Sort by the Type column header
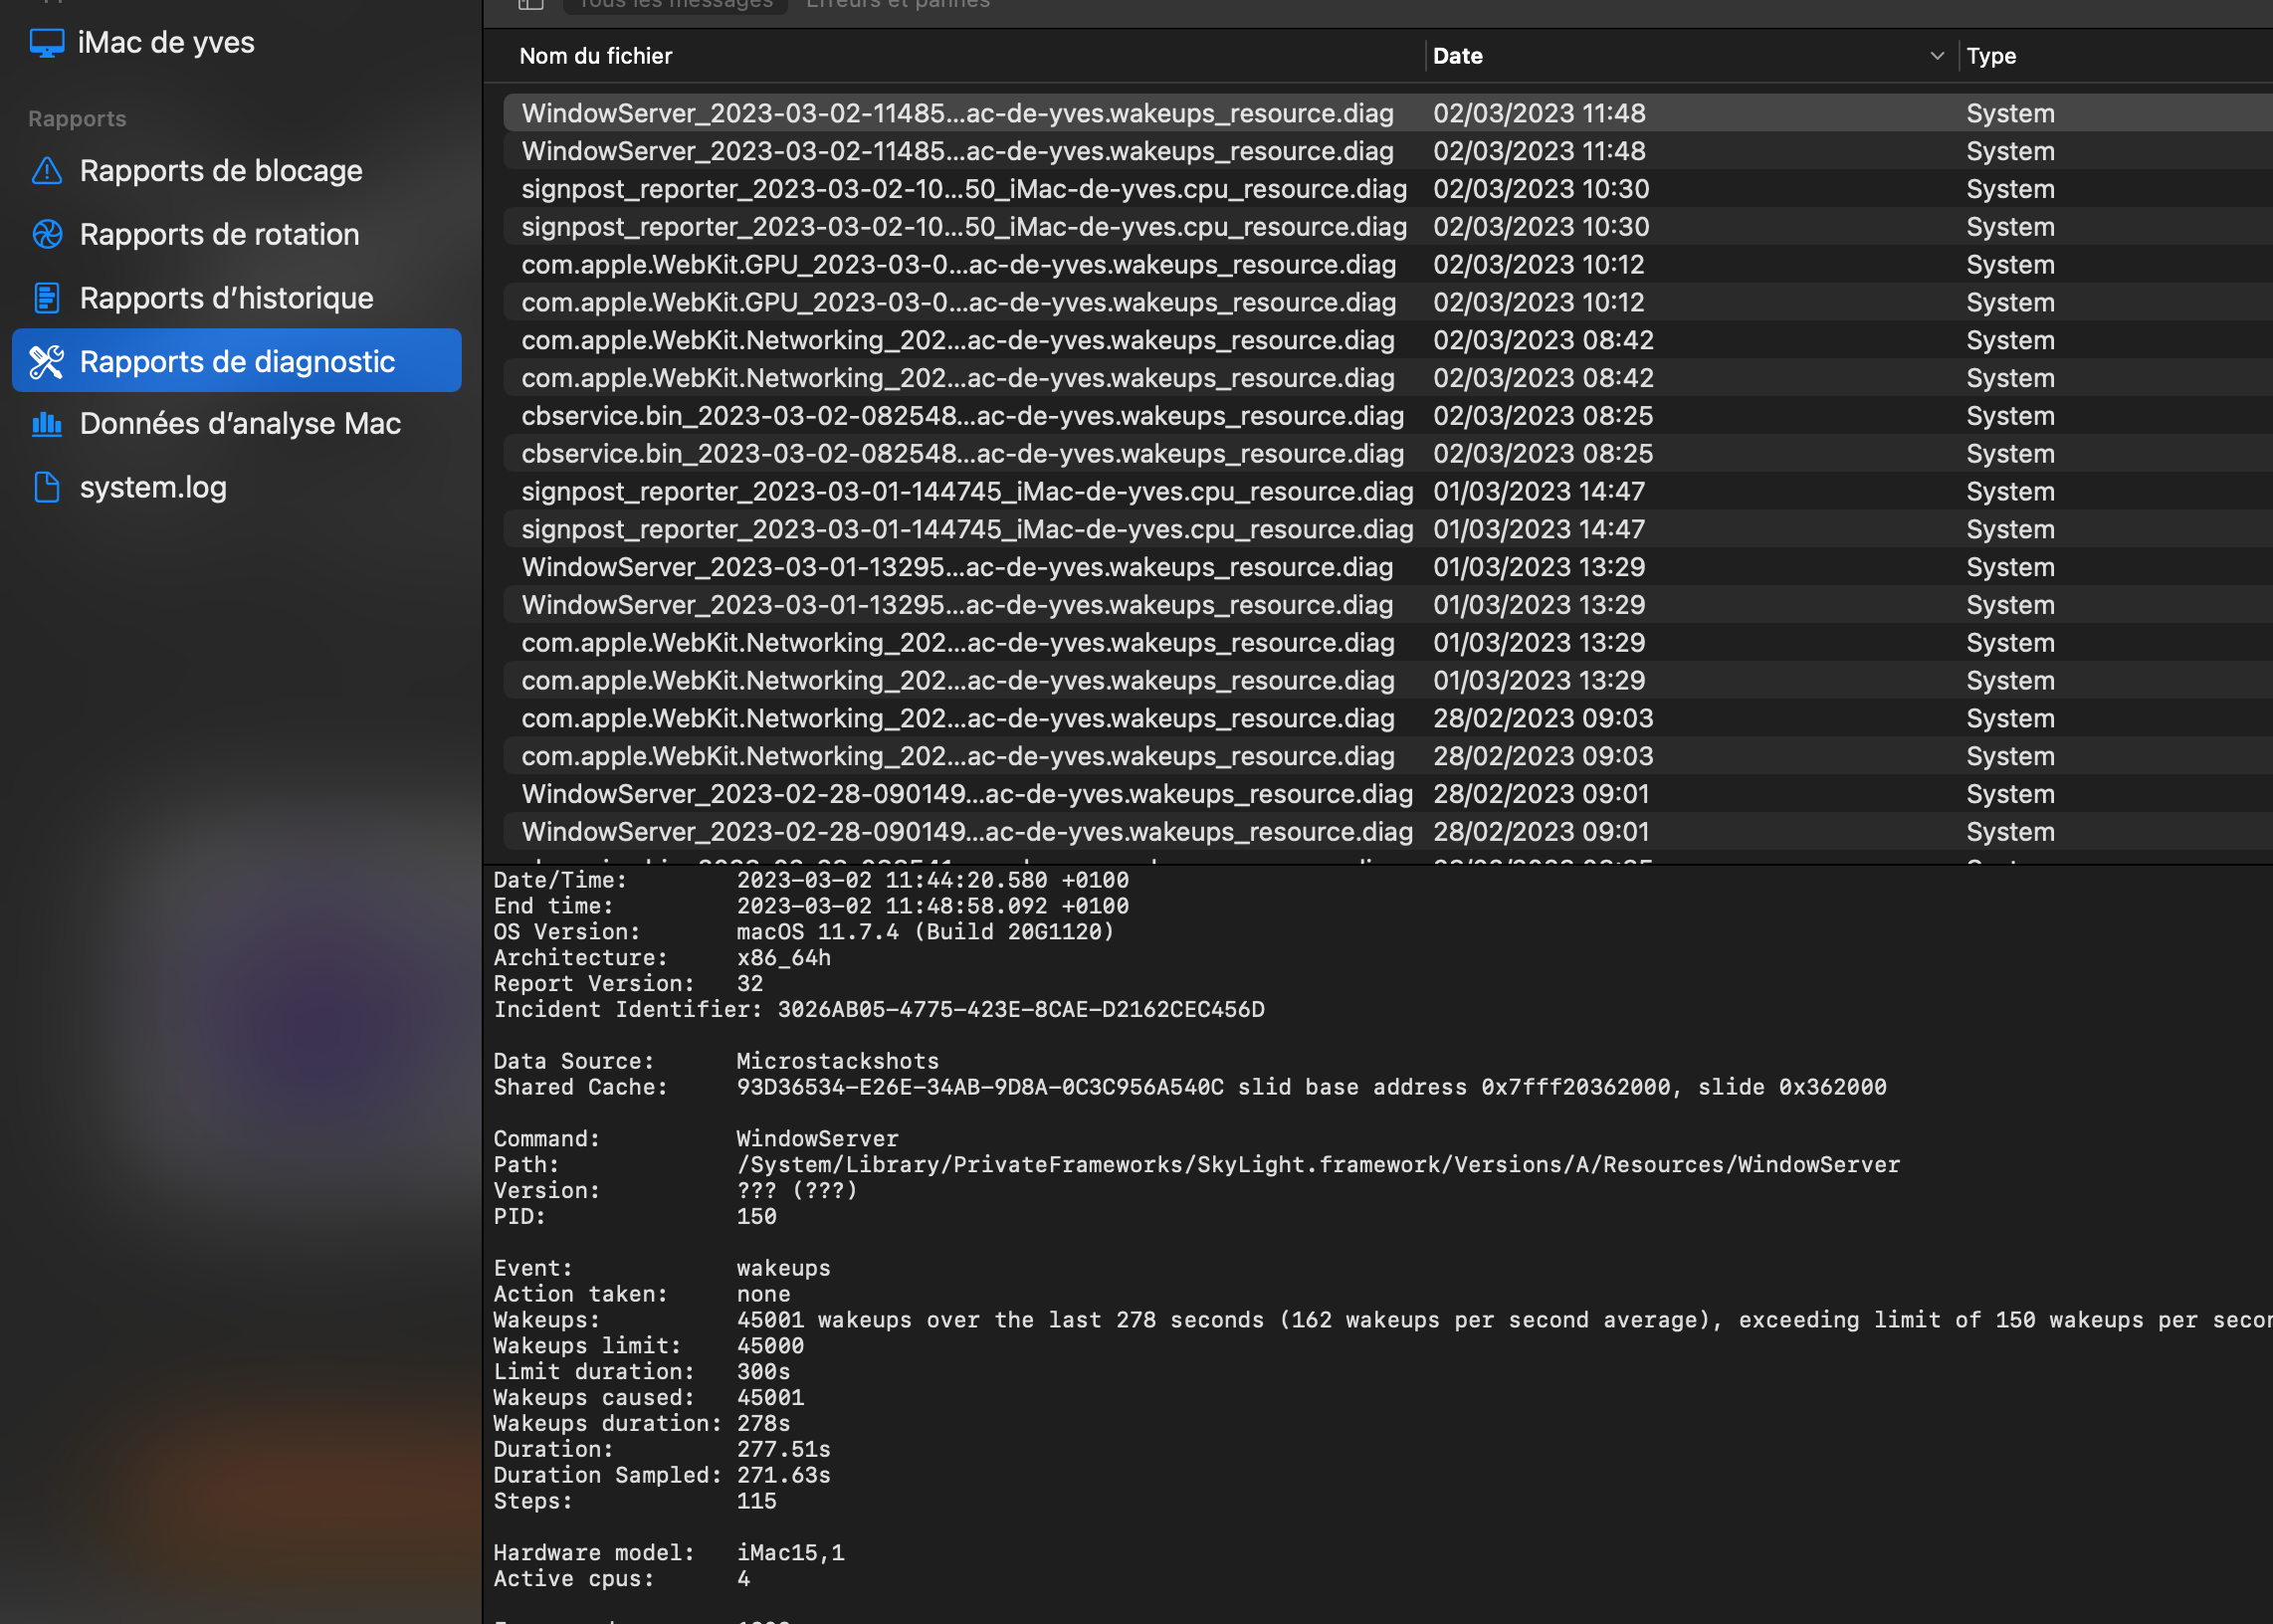 tap(1990, 56)
